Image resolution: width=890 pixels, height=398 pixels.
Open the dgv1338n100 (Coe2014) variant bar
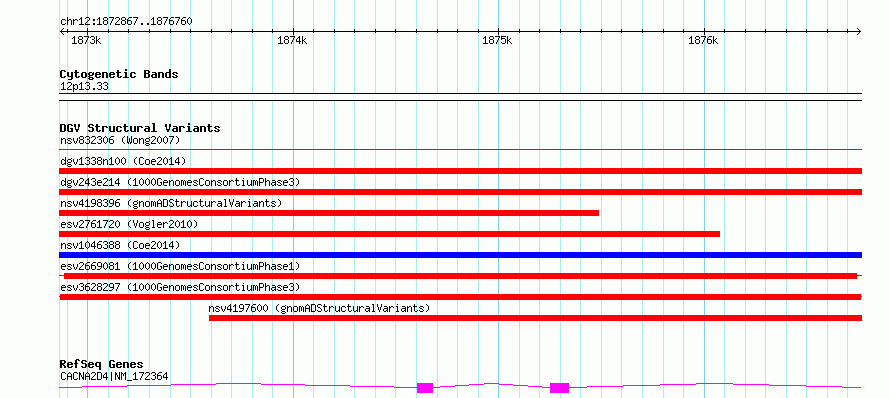pyautogui.click(x=461, y=171)
